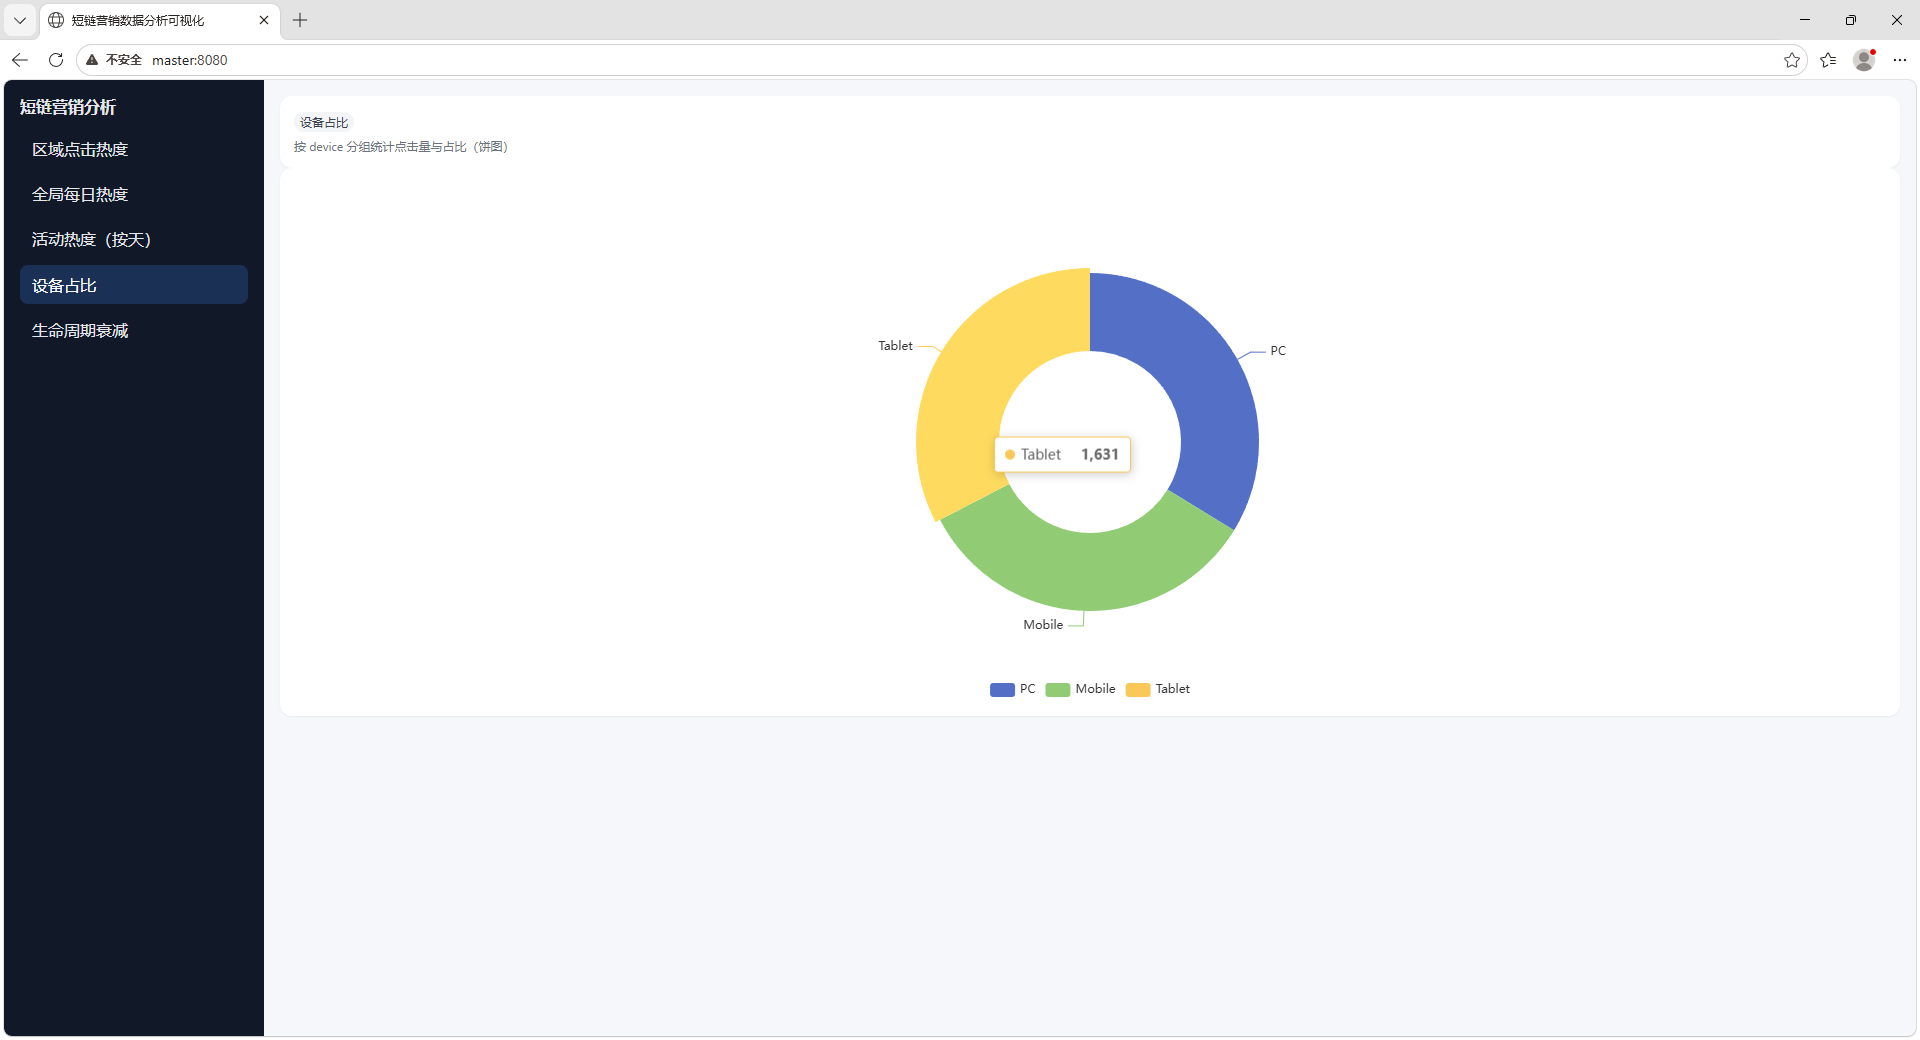
Task: Open the browser profile avatar
Action: click(1864, 60)
